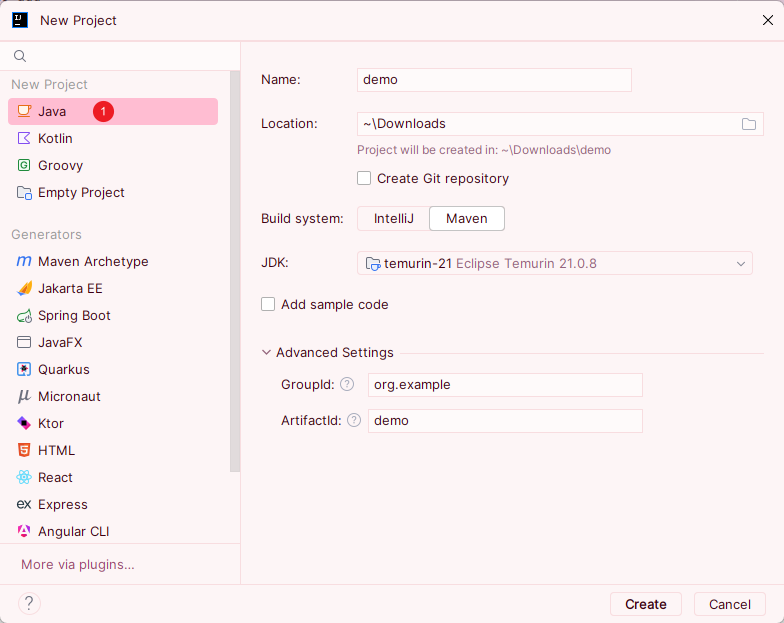Select the Kotlin project type
The image size is (784, 623).
point(113,138)
